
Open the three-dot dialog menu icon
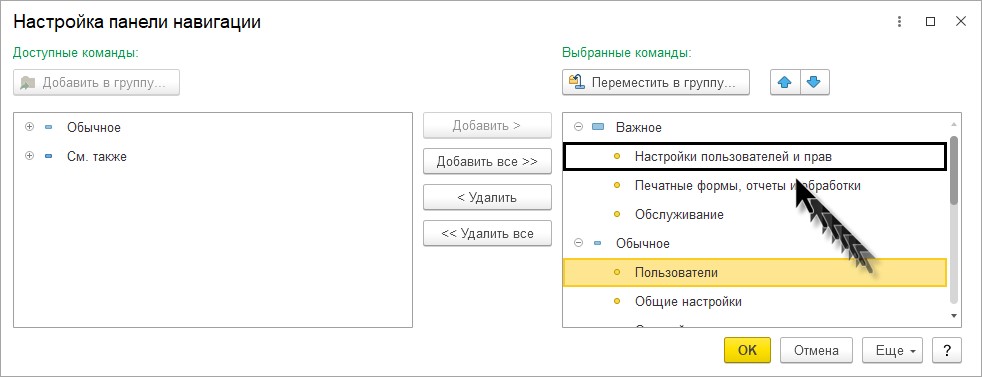point(899,21)
